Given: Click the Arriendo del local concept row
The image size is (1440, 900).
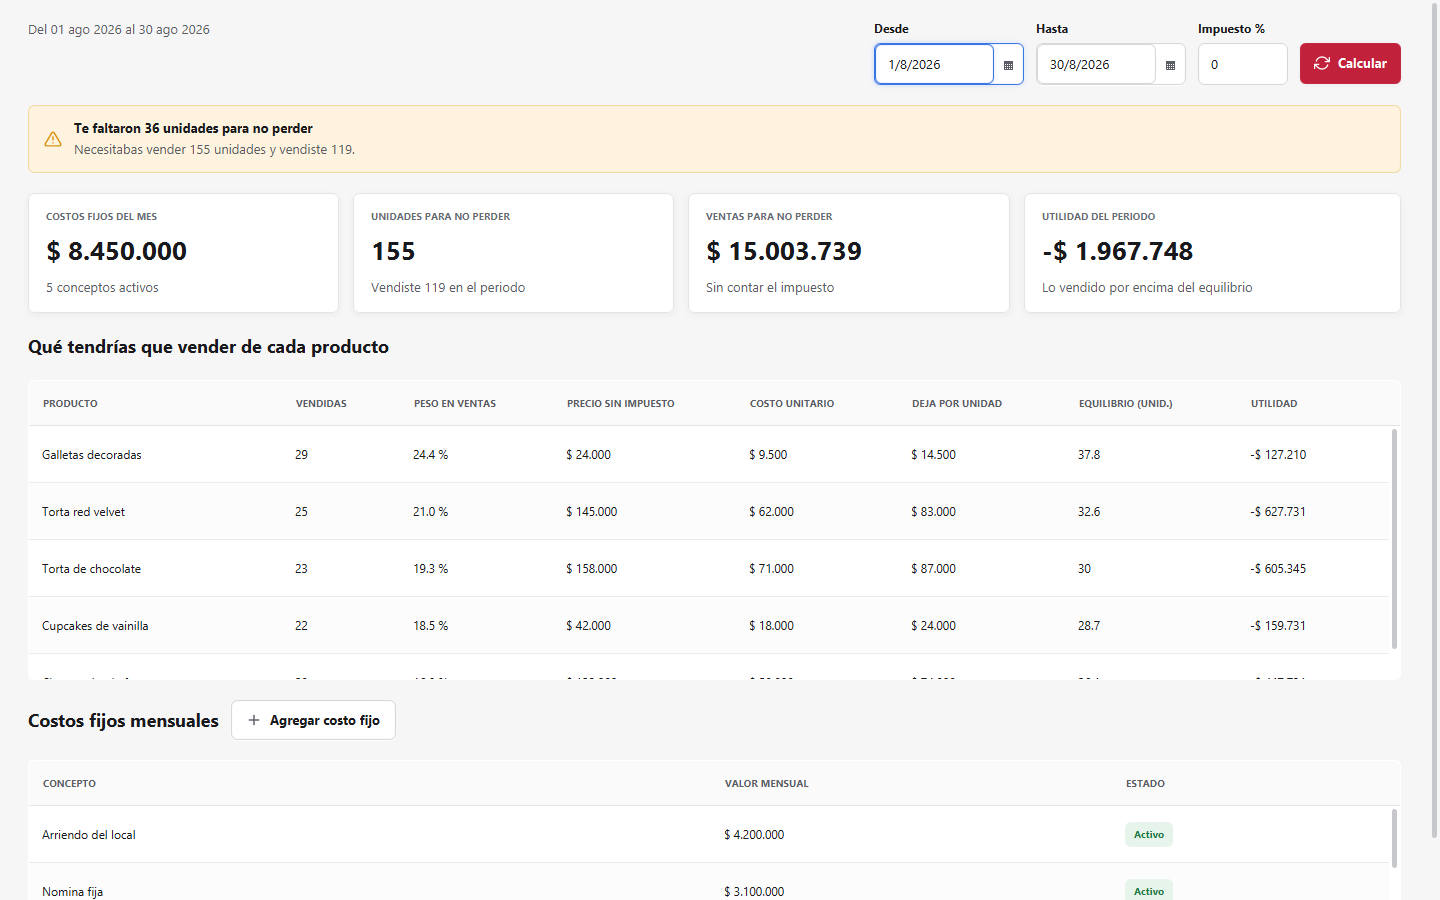Looking at the screenshot, I should click(708, 834).
